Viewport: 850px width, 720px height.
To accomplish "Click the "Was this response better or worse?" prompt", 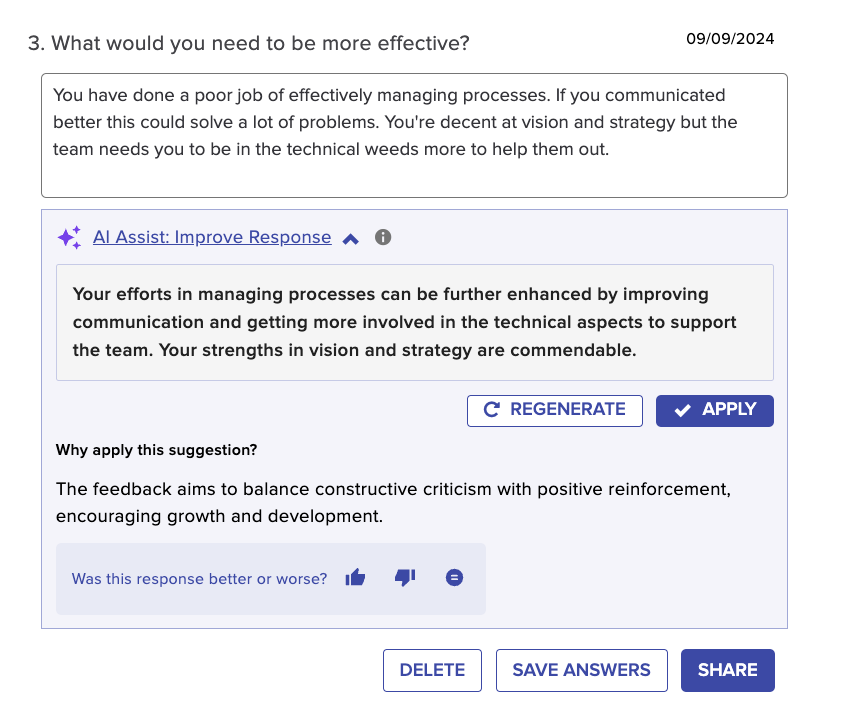I will 199,578.
